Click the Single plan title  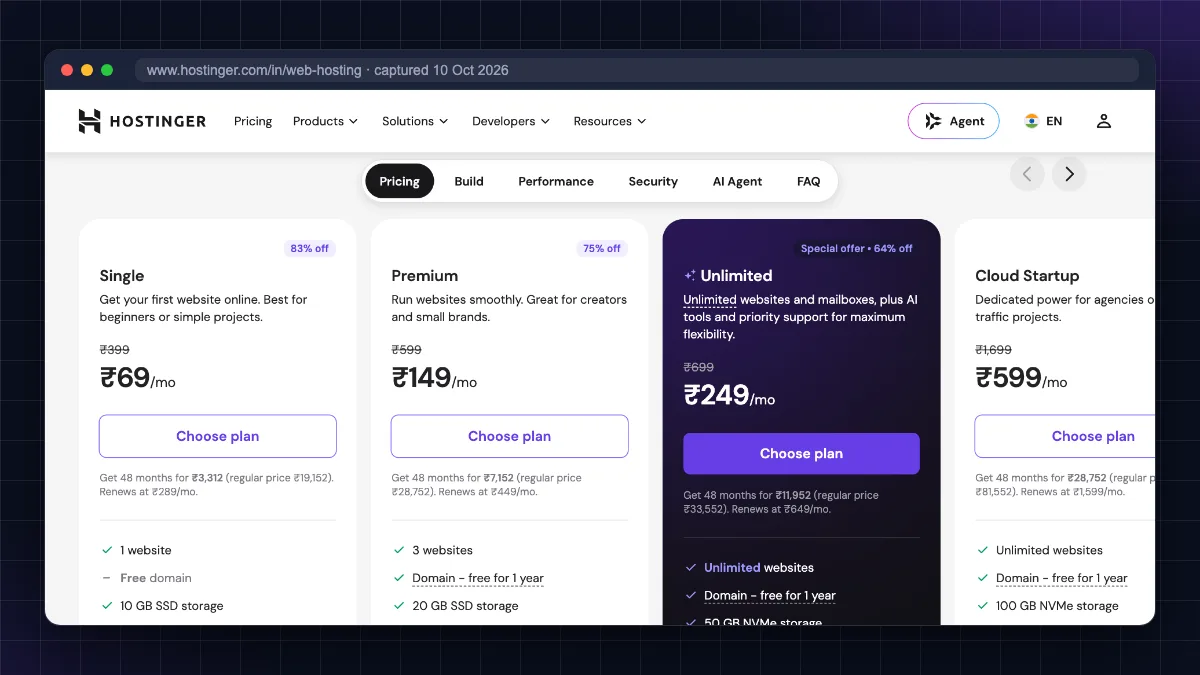tap(122, 276)
